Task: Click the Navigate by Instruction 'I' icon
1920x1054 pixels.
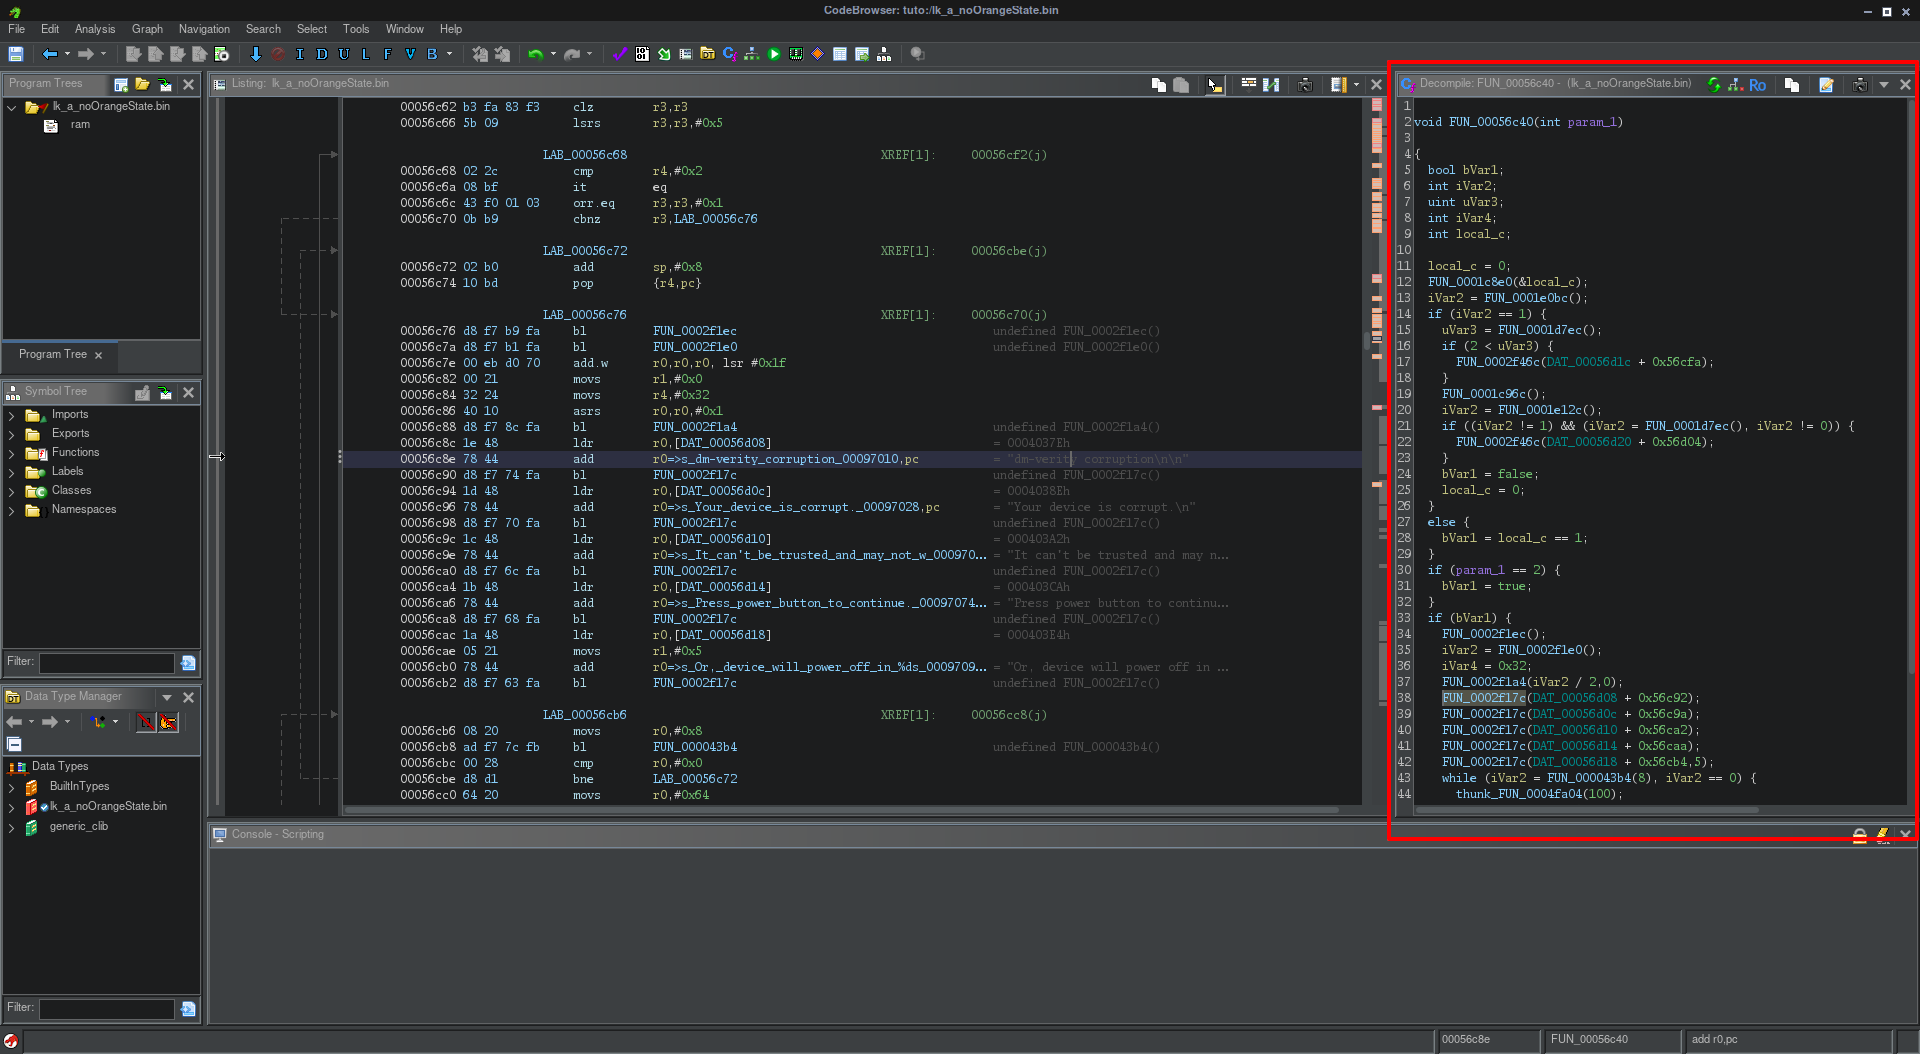Action: coord(299,54)
